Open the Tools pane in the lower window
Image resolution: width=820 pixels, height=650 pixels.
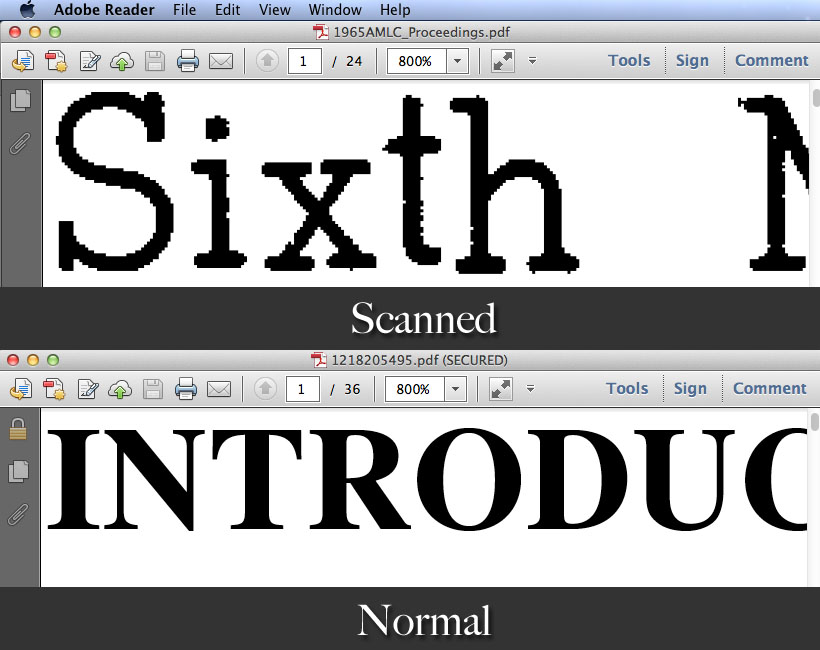pos(627,389)
